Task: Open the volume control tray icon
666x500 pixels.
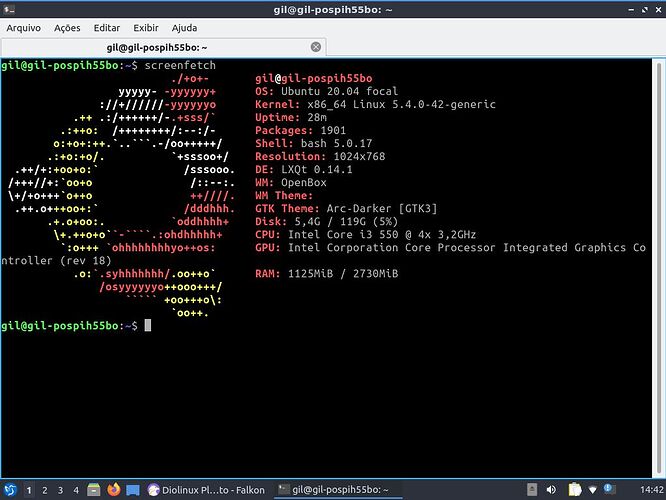Action: pyautogui.click(x=551, y=490)
